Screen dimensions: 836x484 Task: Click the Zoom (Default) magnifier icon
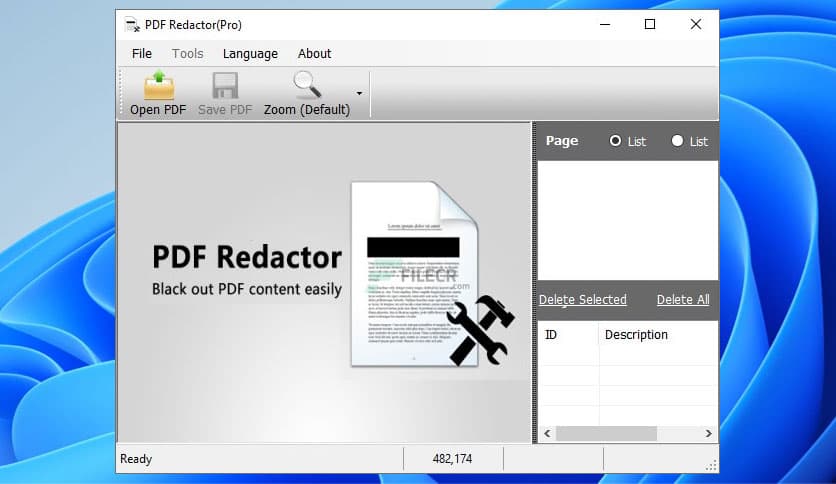pyautogui.click(x=307, y=85)
